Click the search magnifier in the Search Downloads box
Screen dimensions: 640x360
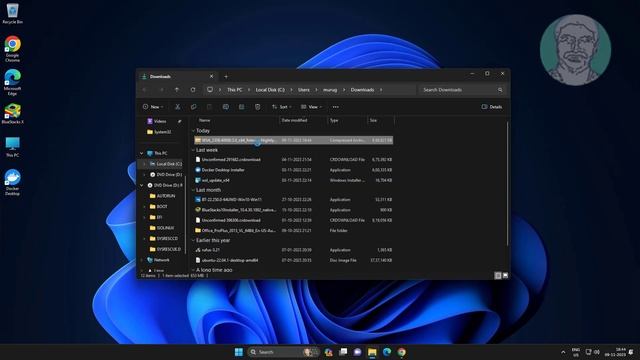(500, 90)
